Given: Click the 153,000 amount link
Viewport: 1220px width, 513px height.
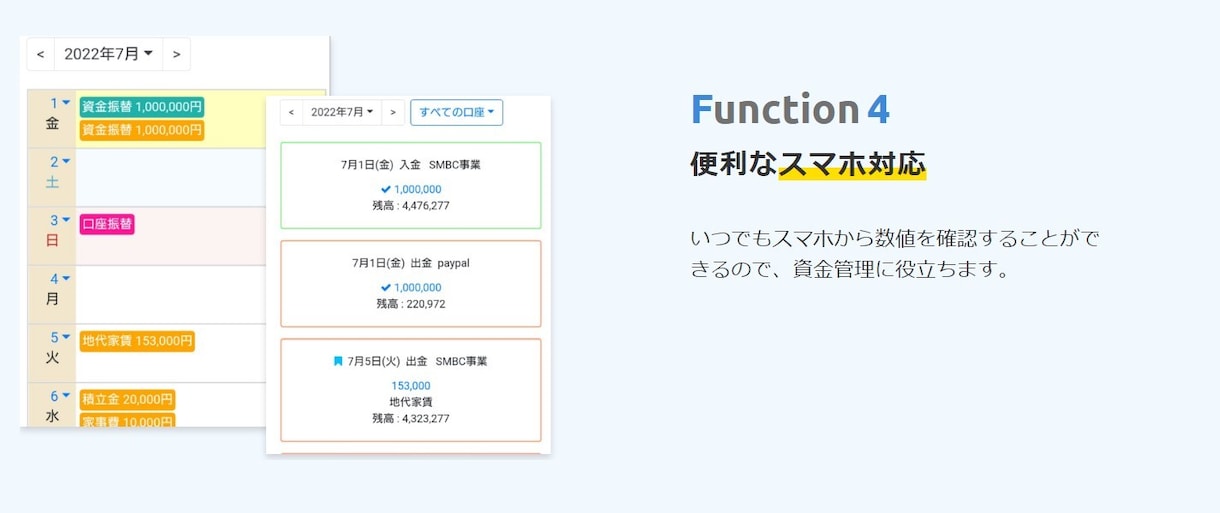Looking at the screenshot, I should (411, 386).
